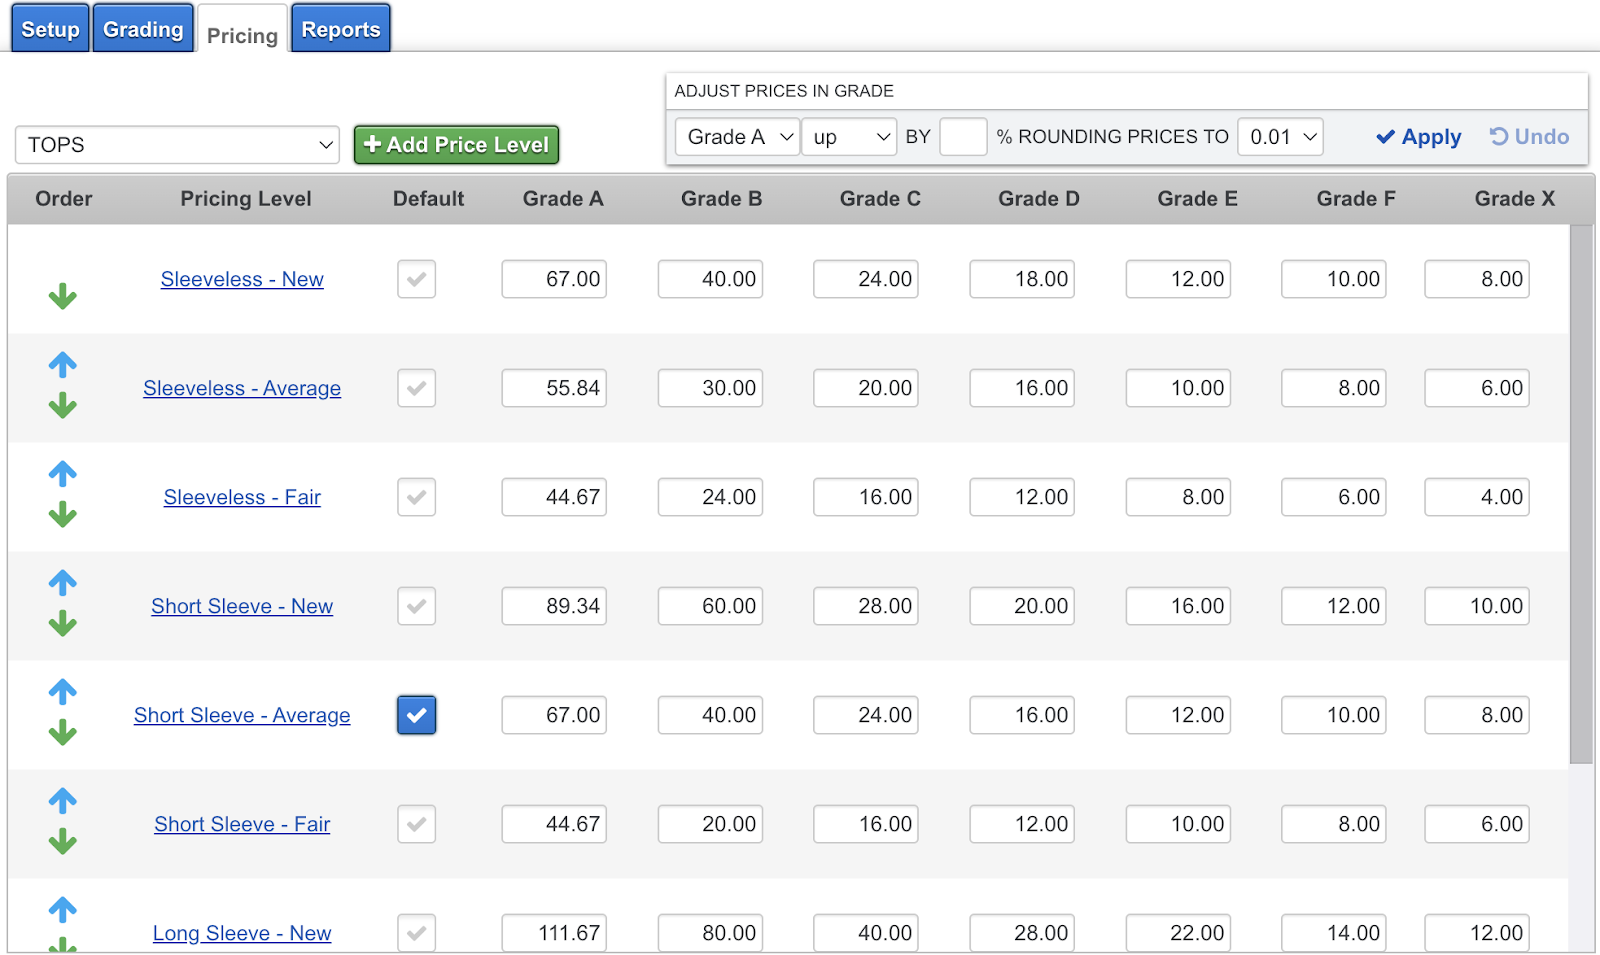Apply the price adjustment
The width and height of the screenshot is (1600, 955).
tap(1418, 137)
